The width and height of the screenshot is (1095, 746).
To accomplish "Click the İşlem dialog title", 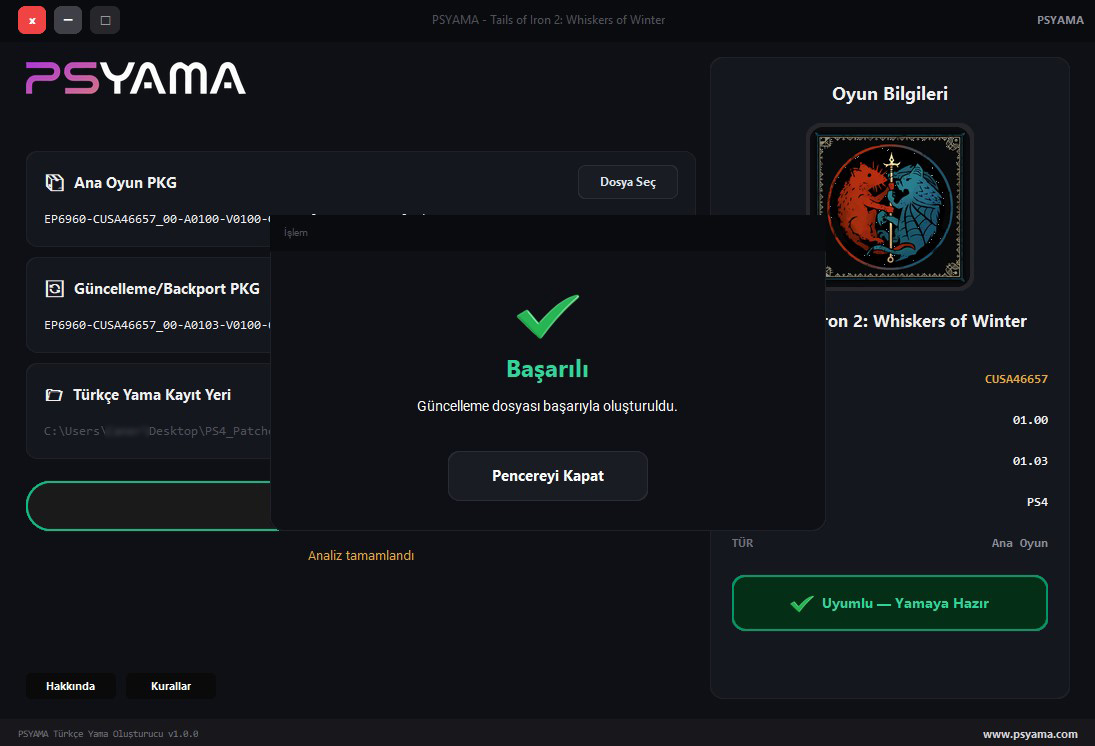I will [x=295, y=233].
